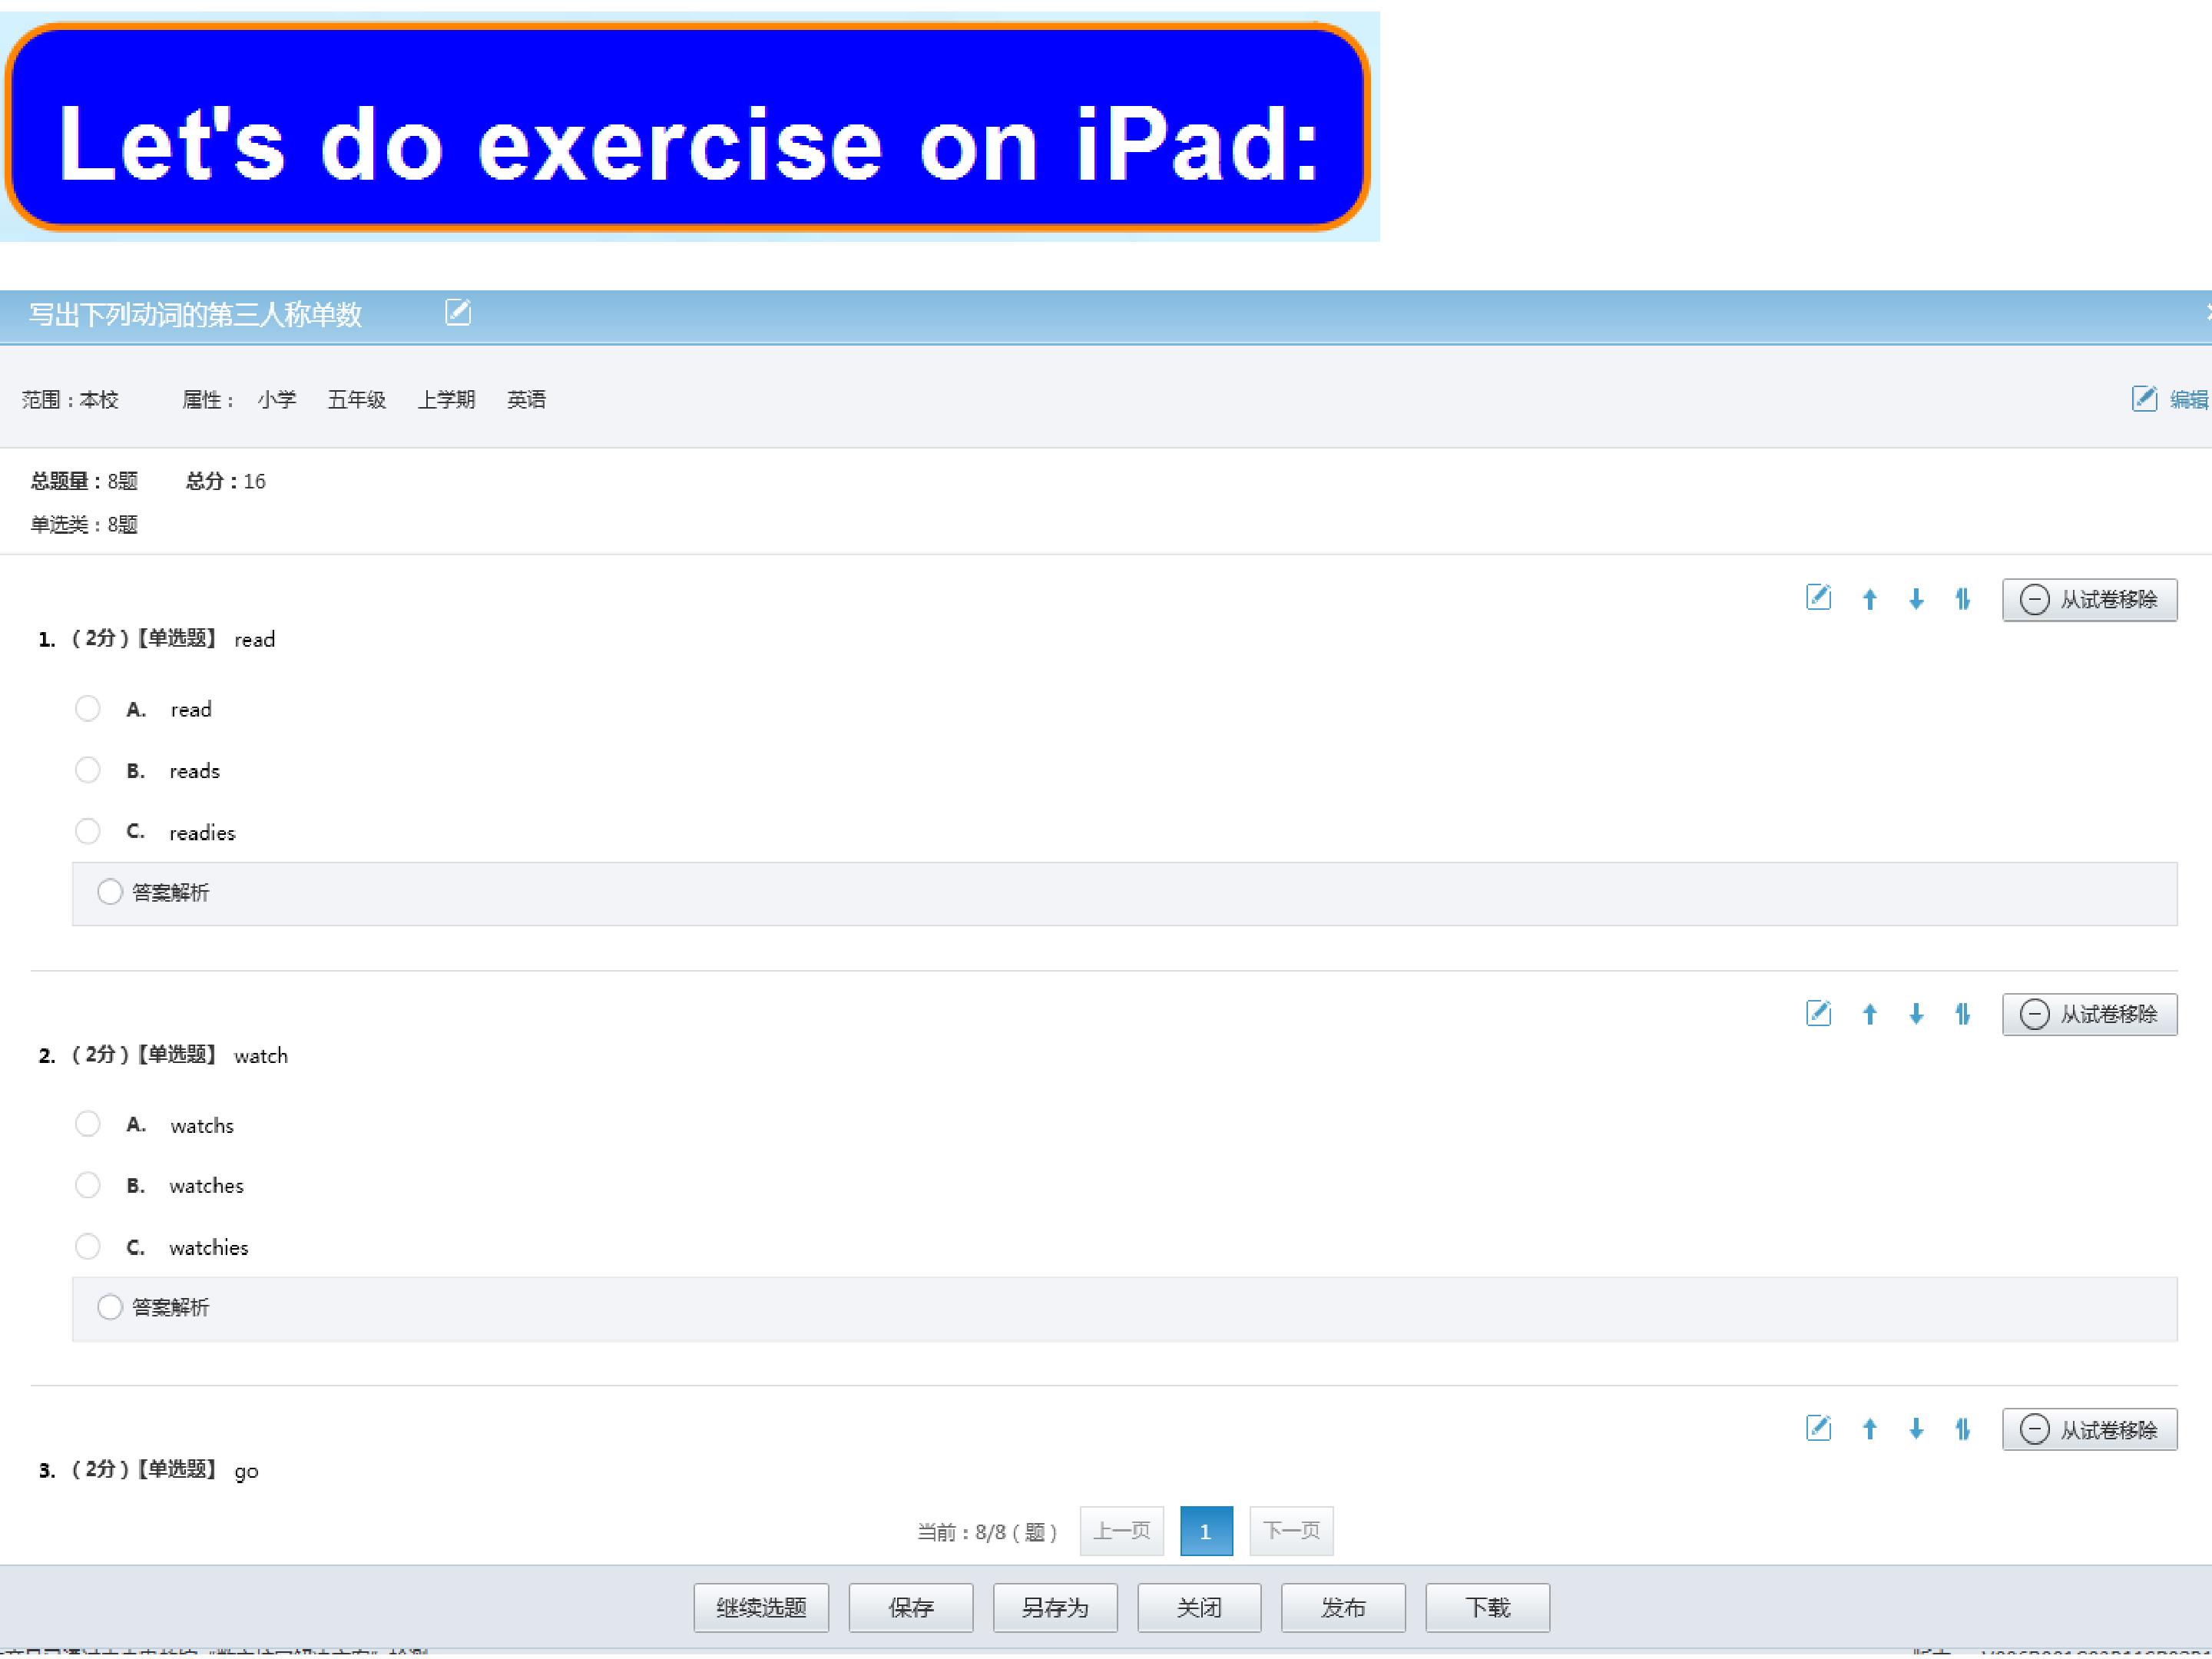Image resolution: width=2212 pixels, height=1659 pixels.
Task: Click edit pencil icon for question 1
Action: tap(1818, 598)
